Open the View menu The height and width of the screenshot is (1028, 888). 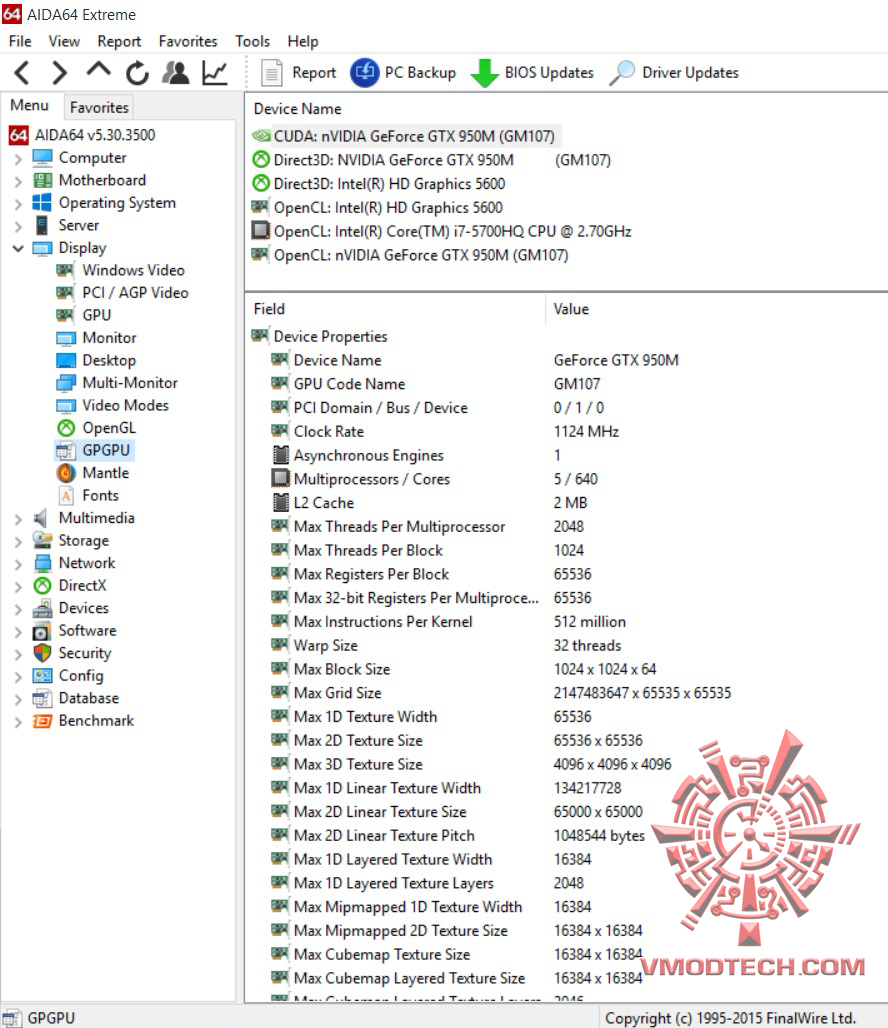pos(64,41)
